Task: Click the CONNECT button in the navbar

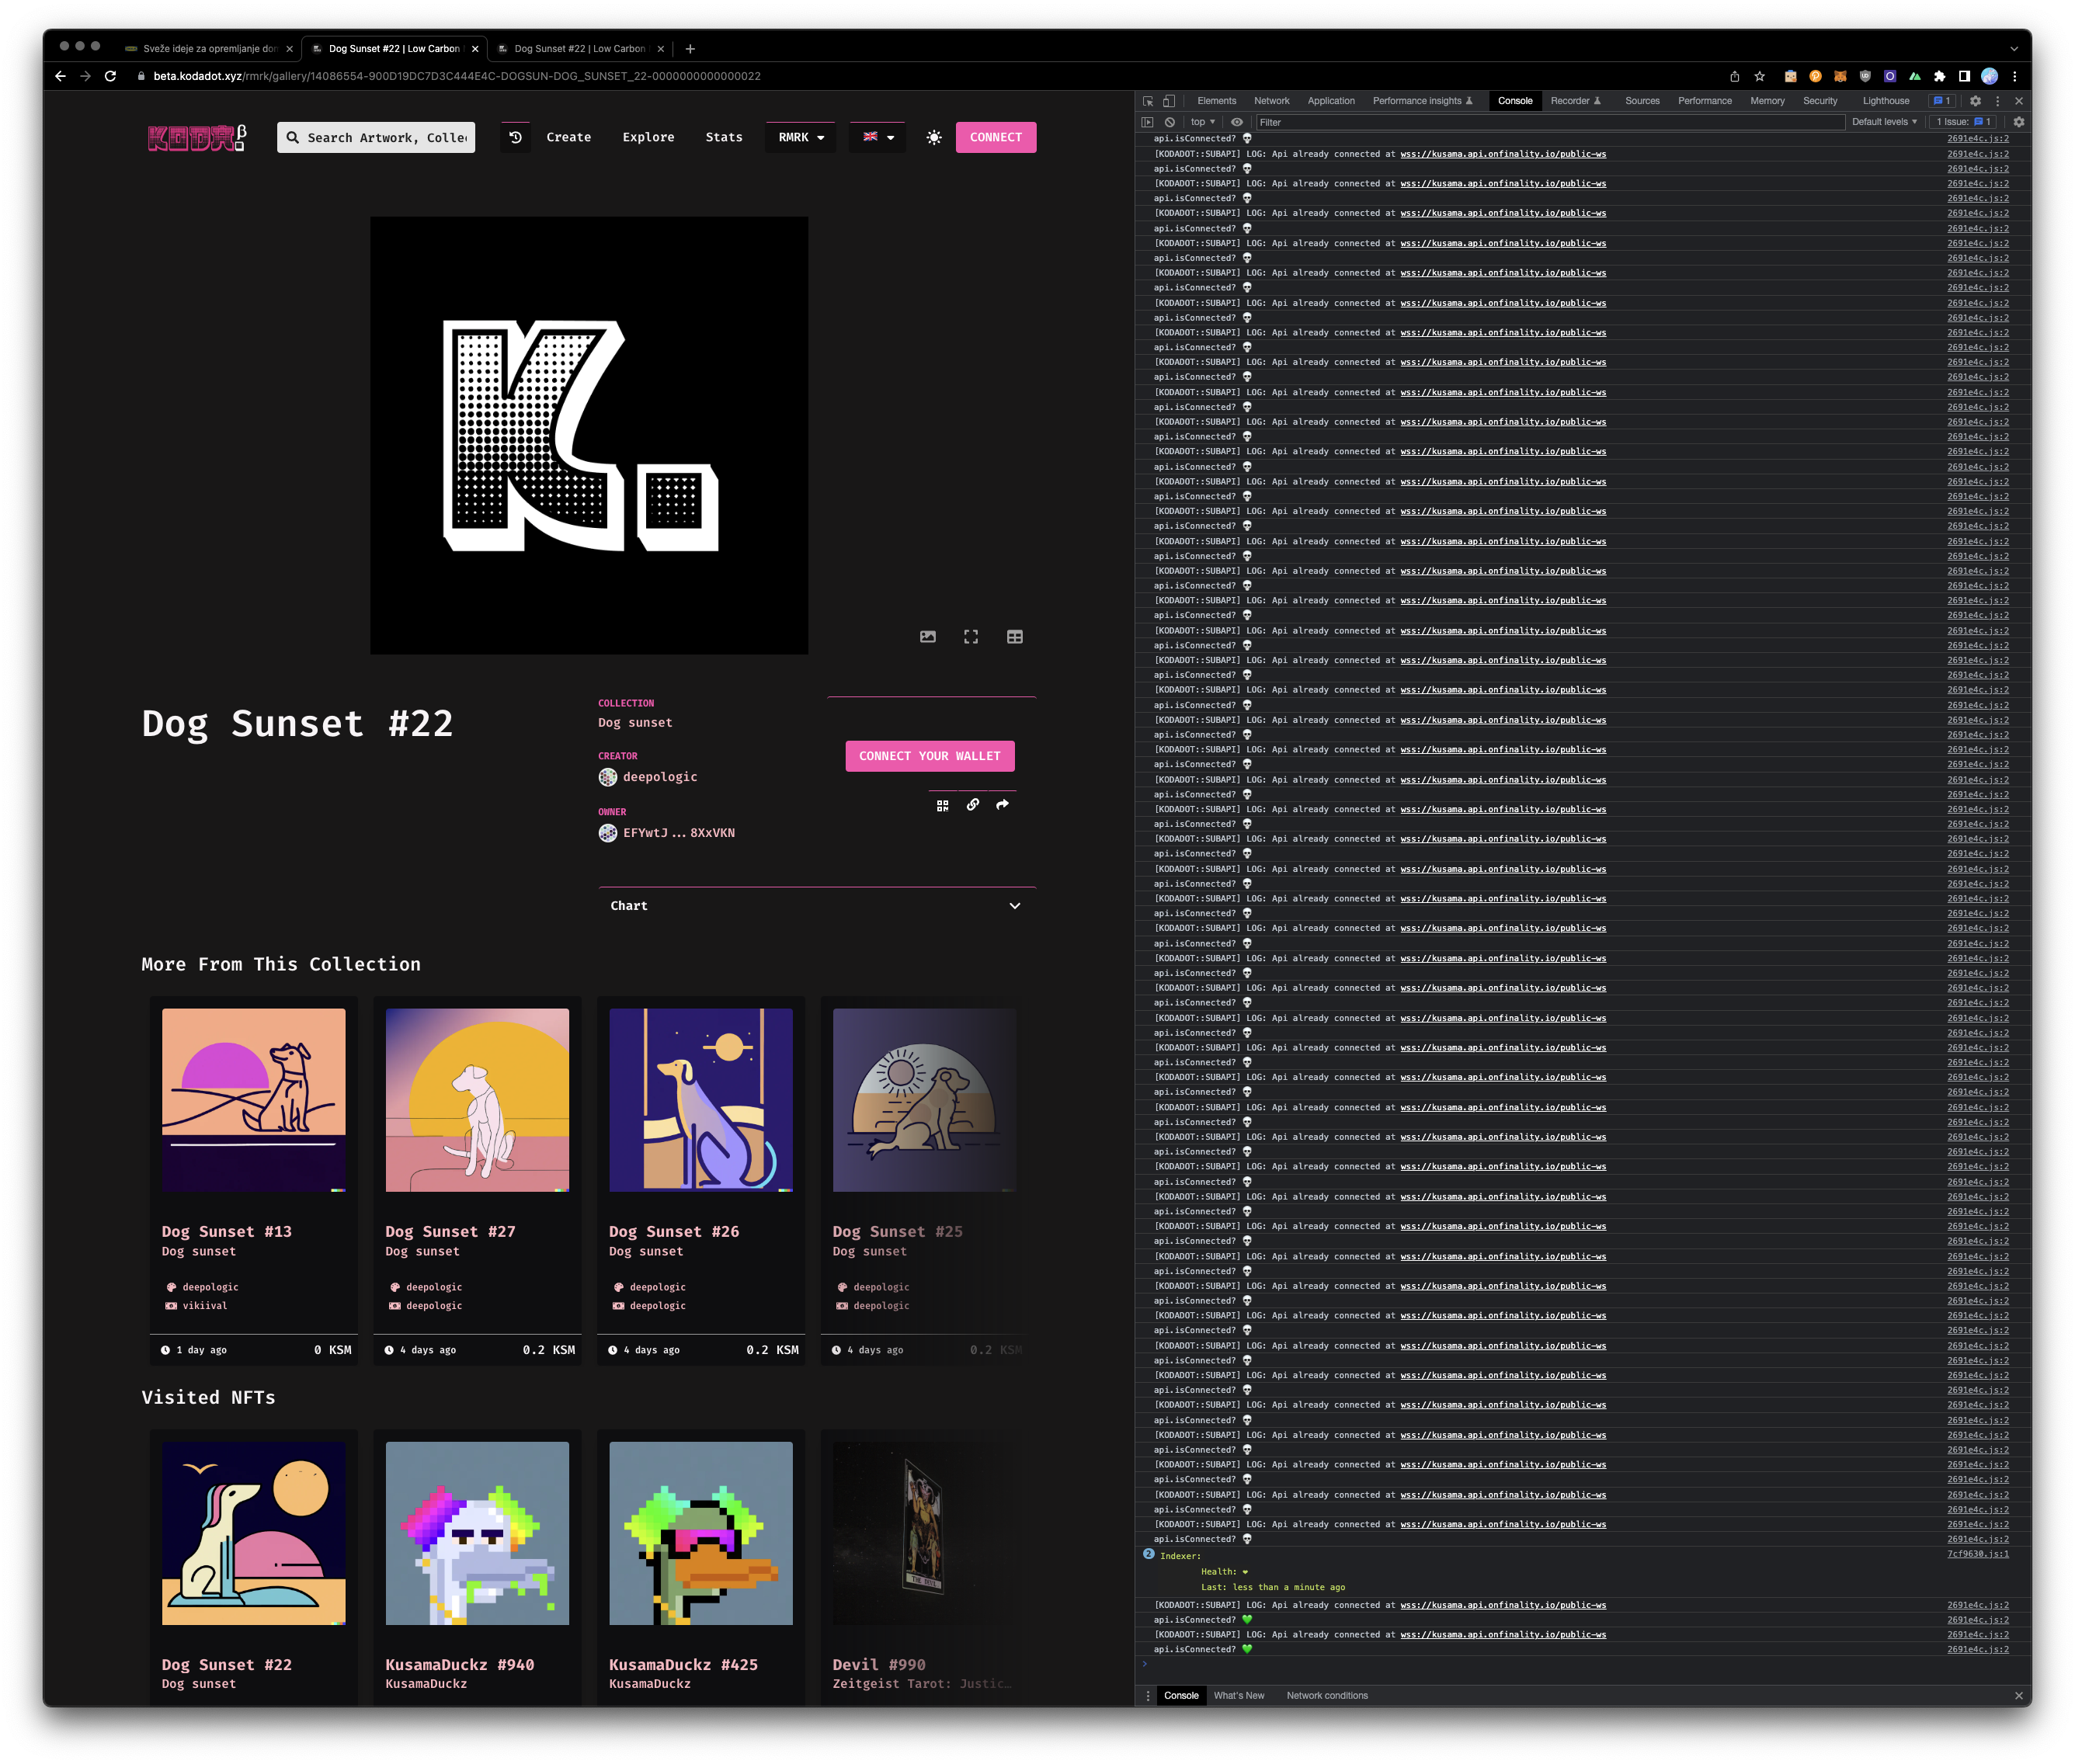Action: tap(995, 137)
